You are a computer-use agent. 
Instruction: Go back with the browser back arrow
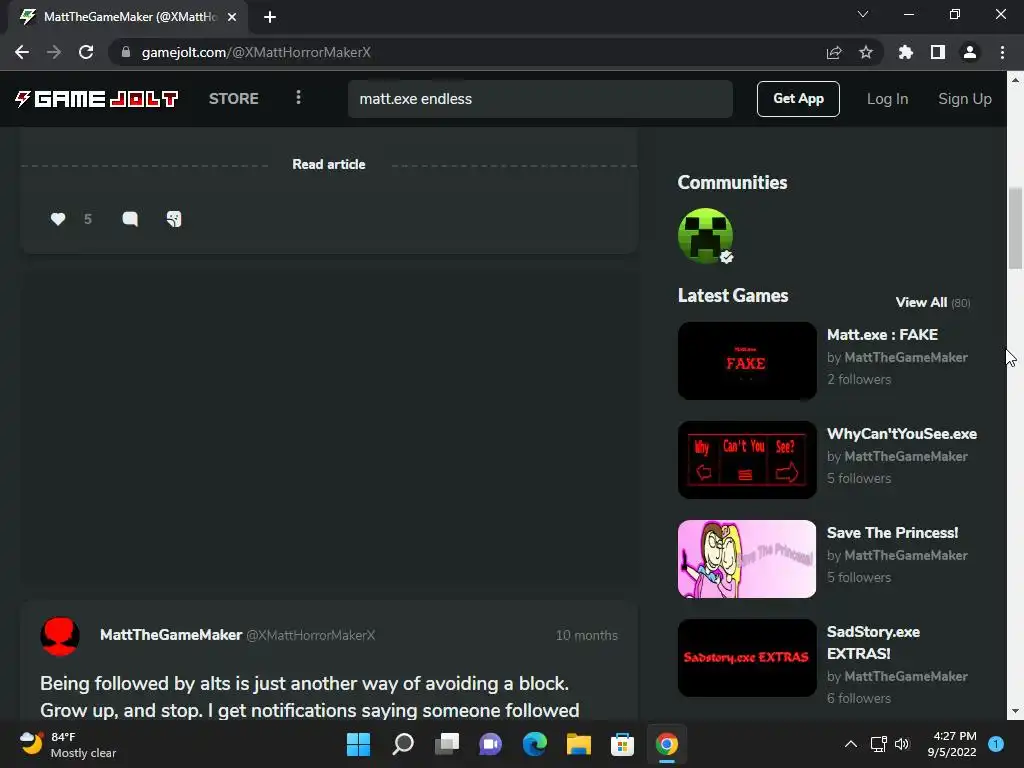[x=22, y=52]
